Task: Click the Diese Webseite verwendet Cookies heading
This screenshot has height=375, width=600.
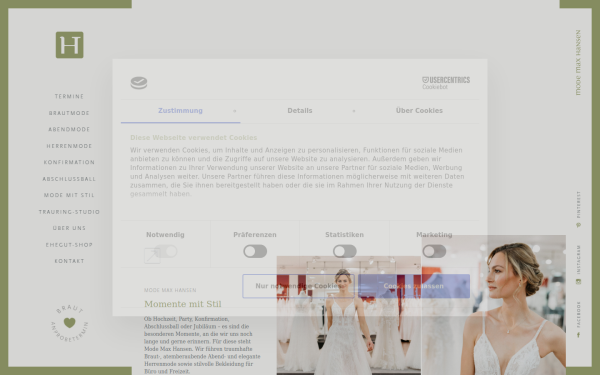Action: point(194,138)
